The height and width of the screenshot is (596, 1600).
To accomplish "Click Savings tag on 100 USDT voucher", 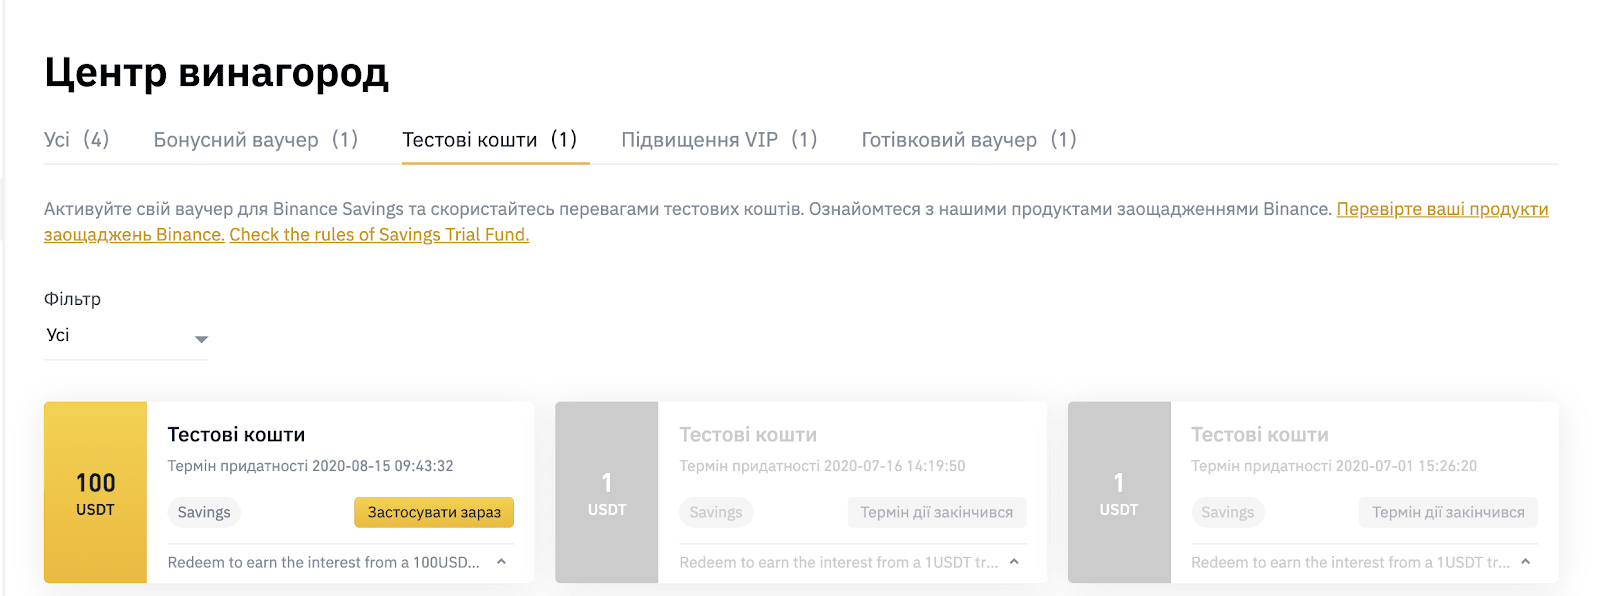I will pos(204,512).
